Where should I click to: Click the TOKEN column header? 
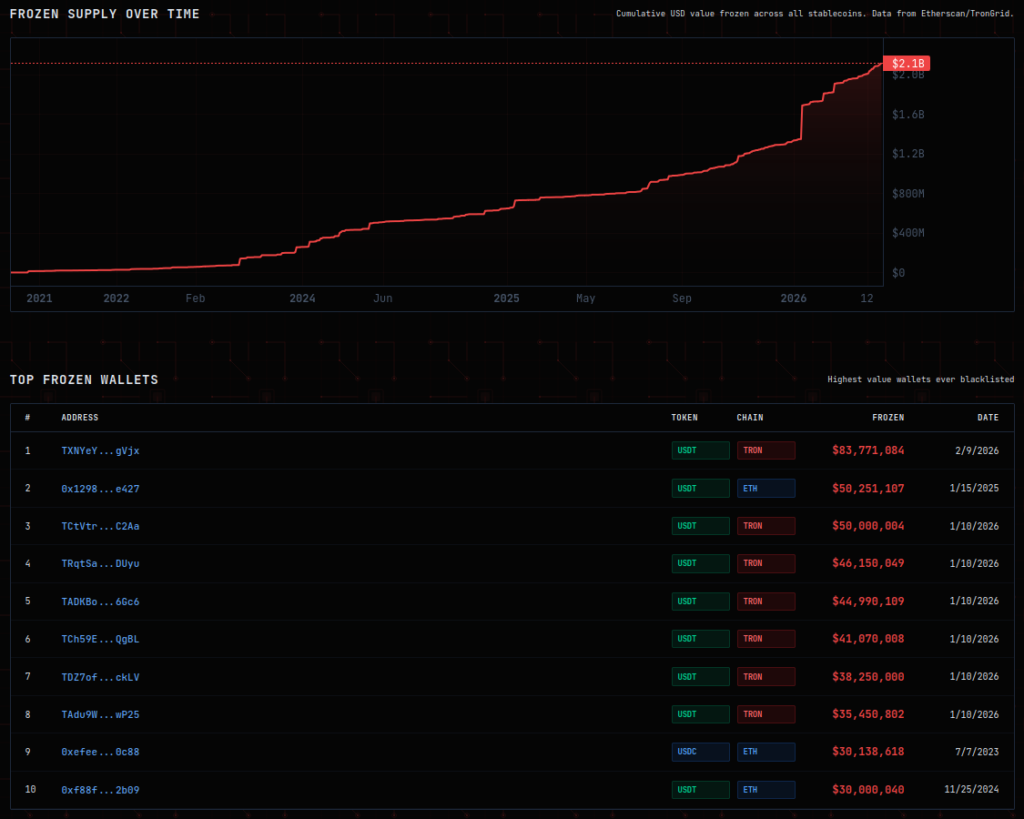684,417
